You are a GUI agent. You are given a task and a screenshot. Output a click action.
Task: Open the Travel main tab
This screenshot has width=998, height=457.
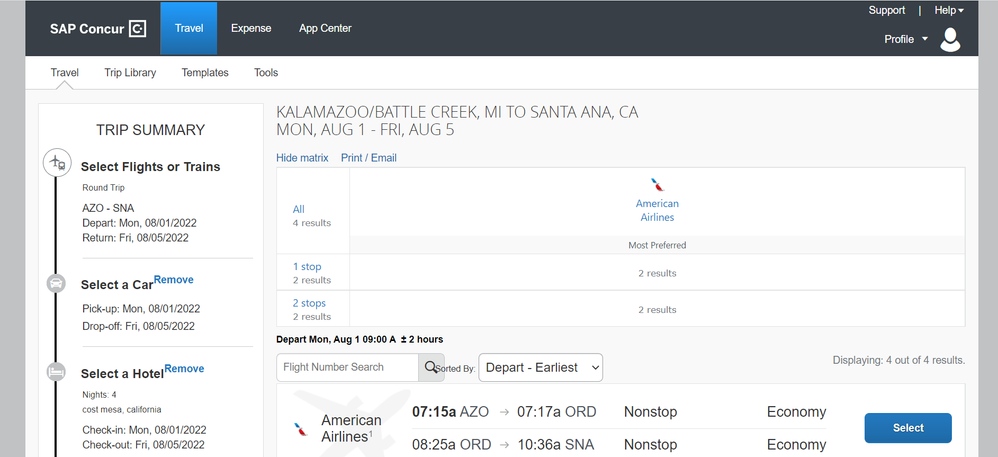pyautogui.click(x=189, y=28)
